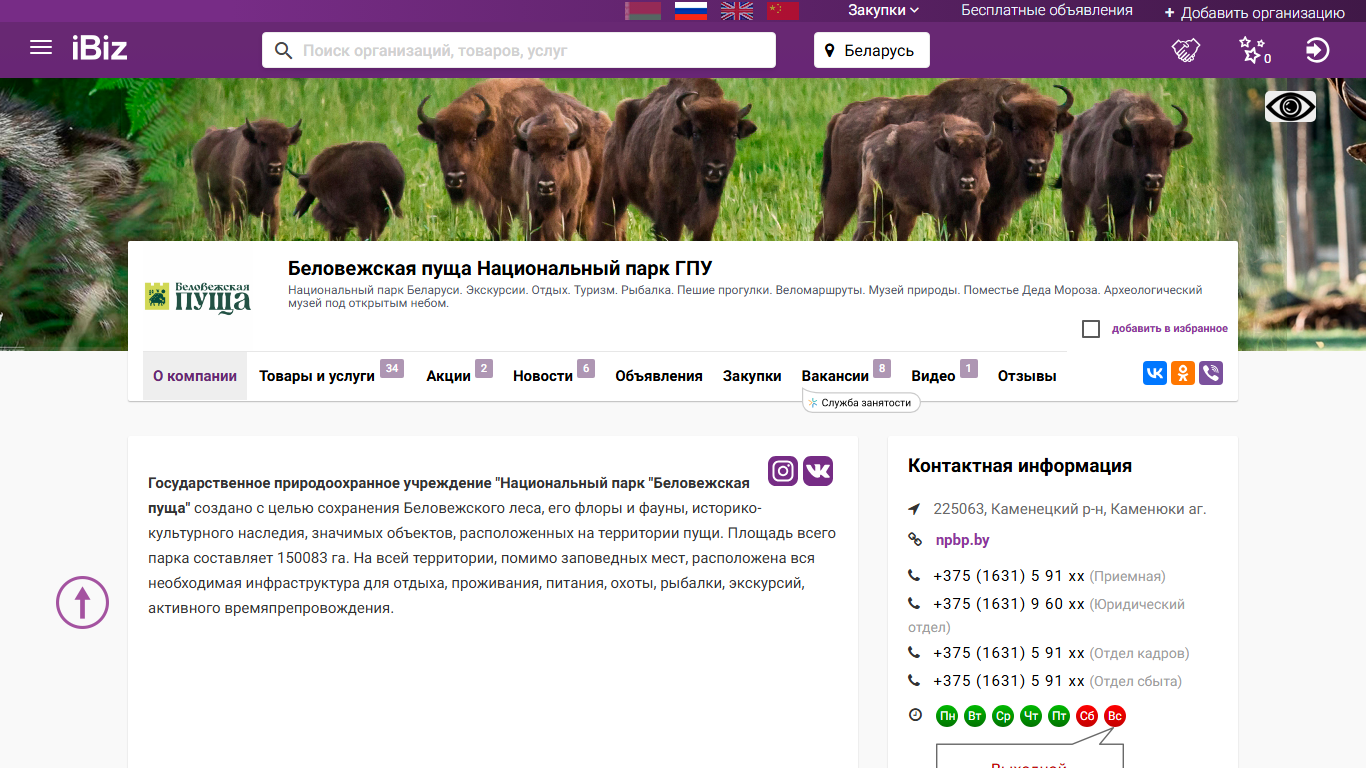This screenshot has height=768, width=1366.
Task: Click the search magnifier icon
Action: 283,50
